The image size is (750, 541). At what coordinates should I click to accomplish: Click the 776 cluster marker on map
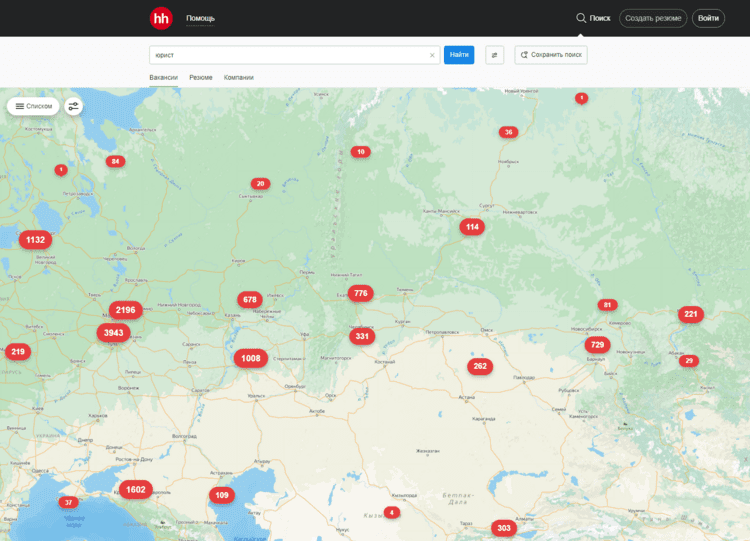click(360, 294)
